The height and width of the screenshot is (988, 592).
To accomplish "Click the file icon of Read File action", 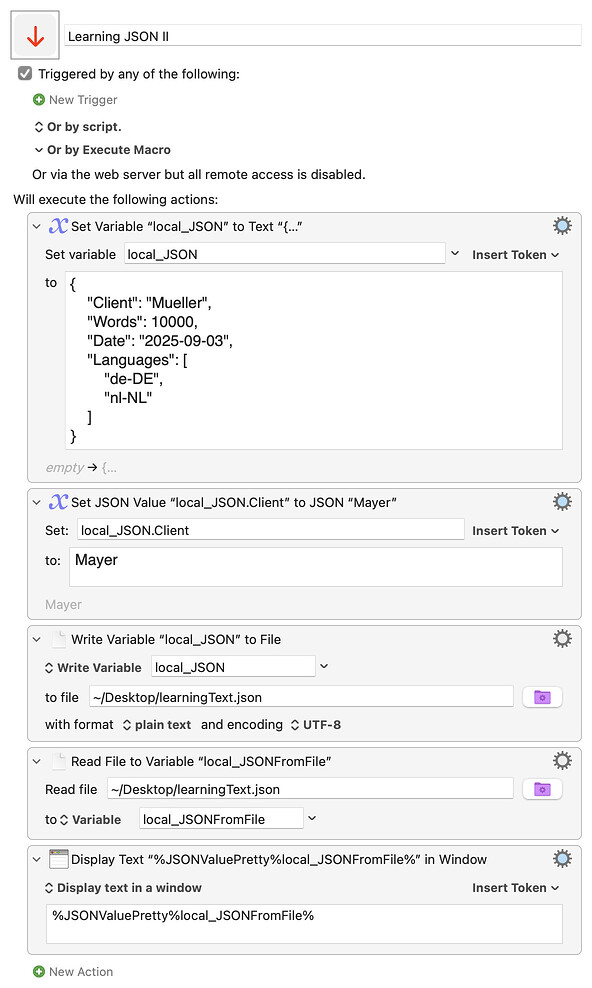I will tap(59, 761).
